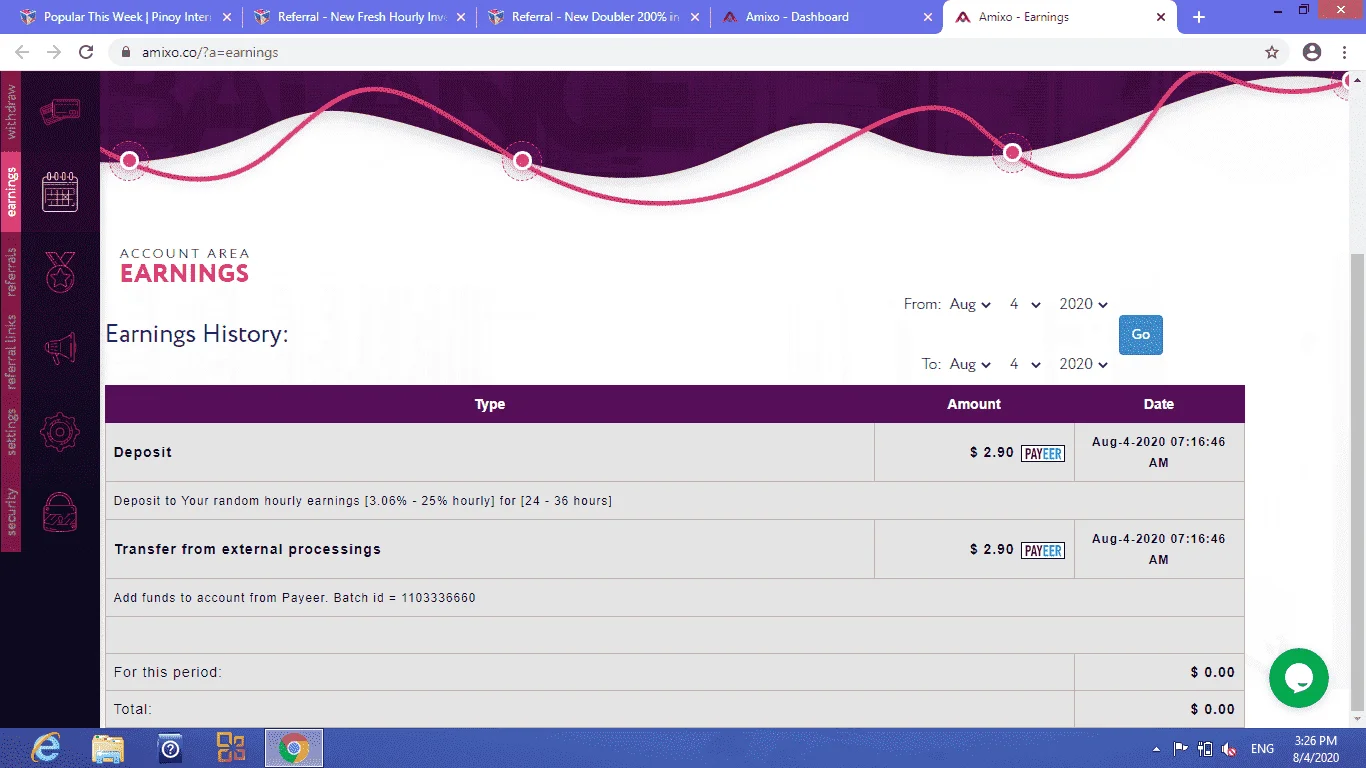Open the withdraw card icon in sidebar

60,111
